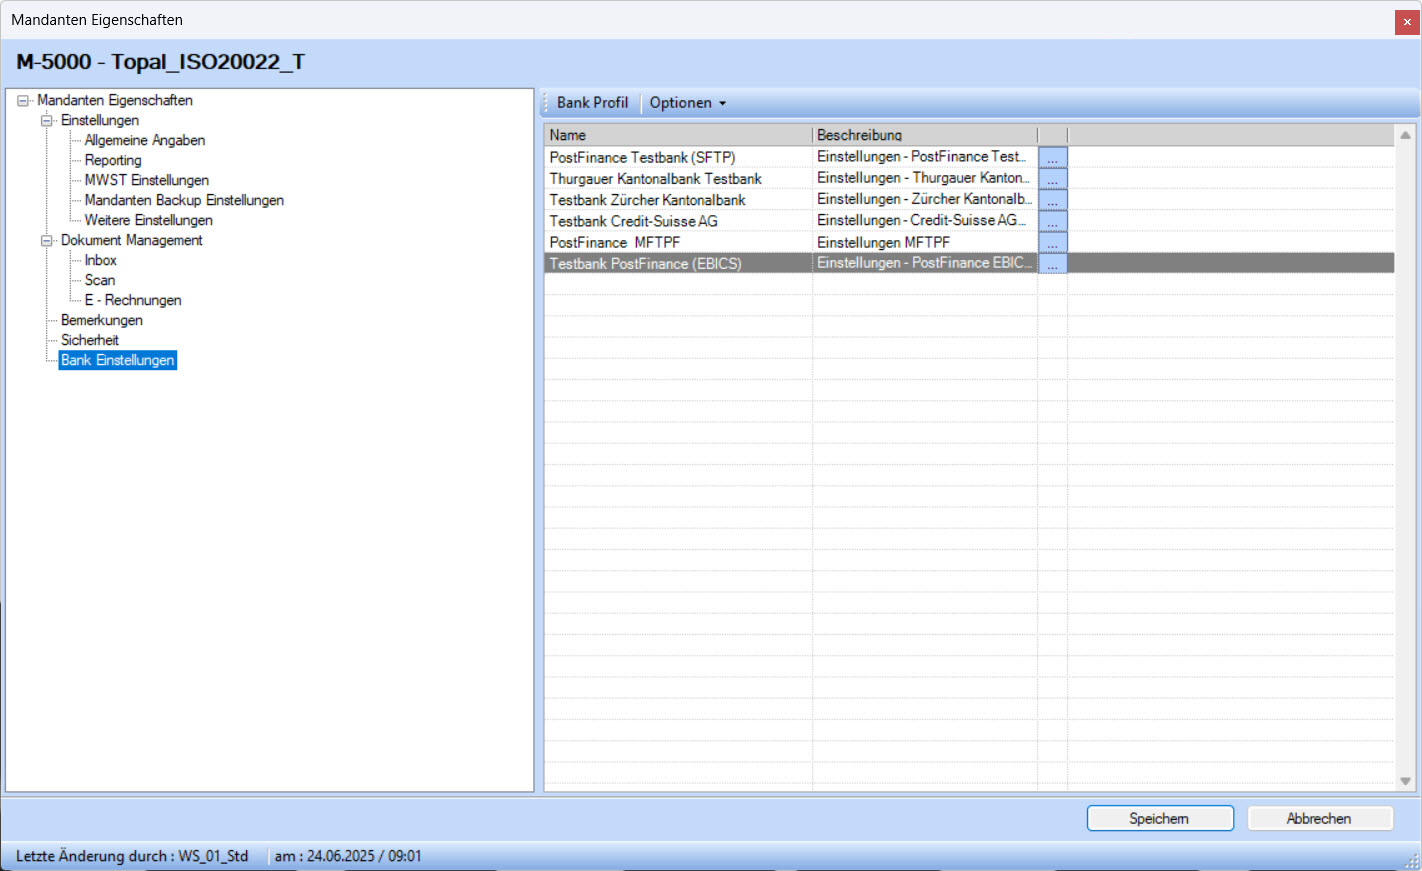Viewport: 1422px width, 871px height.
Task: Open ellipsis button for Testbank Zürcher Kantonalbank
Action: click(x=1052, y=200)
